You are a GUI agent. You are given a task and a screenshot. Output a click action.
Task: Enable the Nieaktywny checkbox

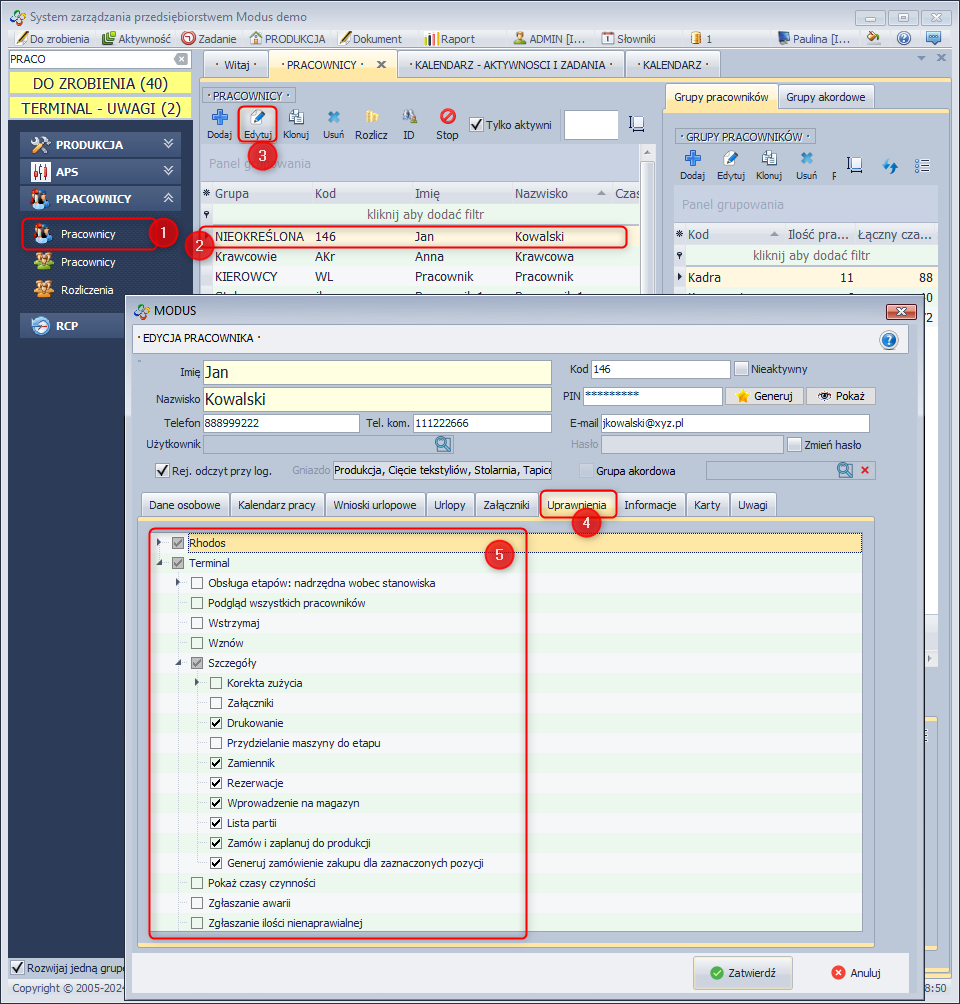pyautogui.click(x=742, y=369)
